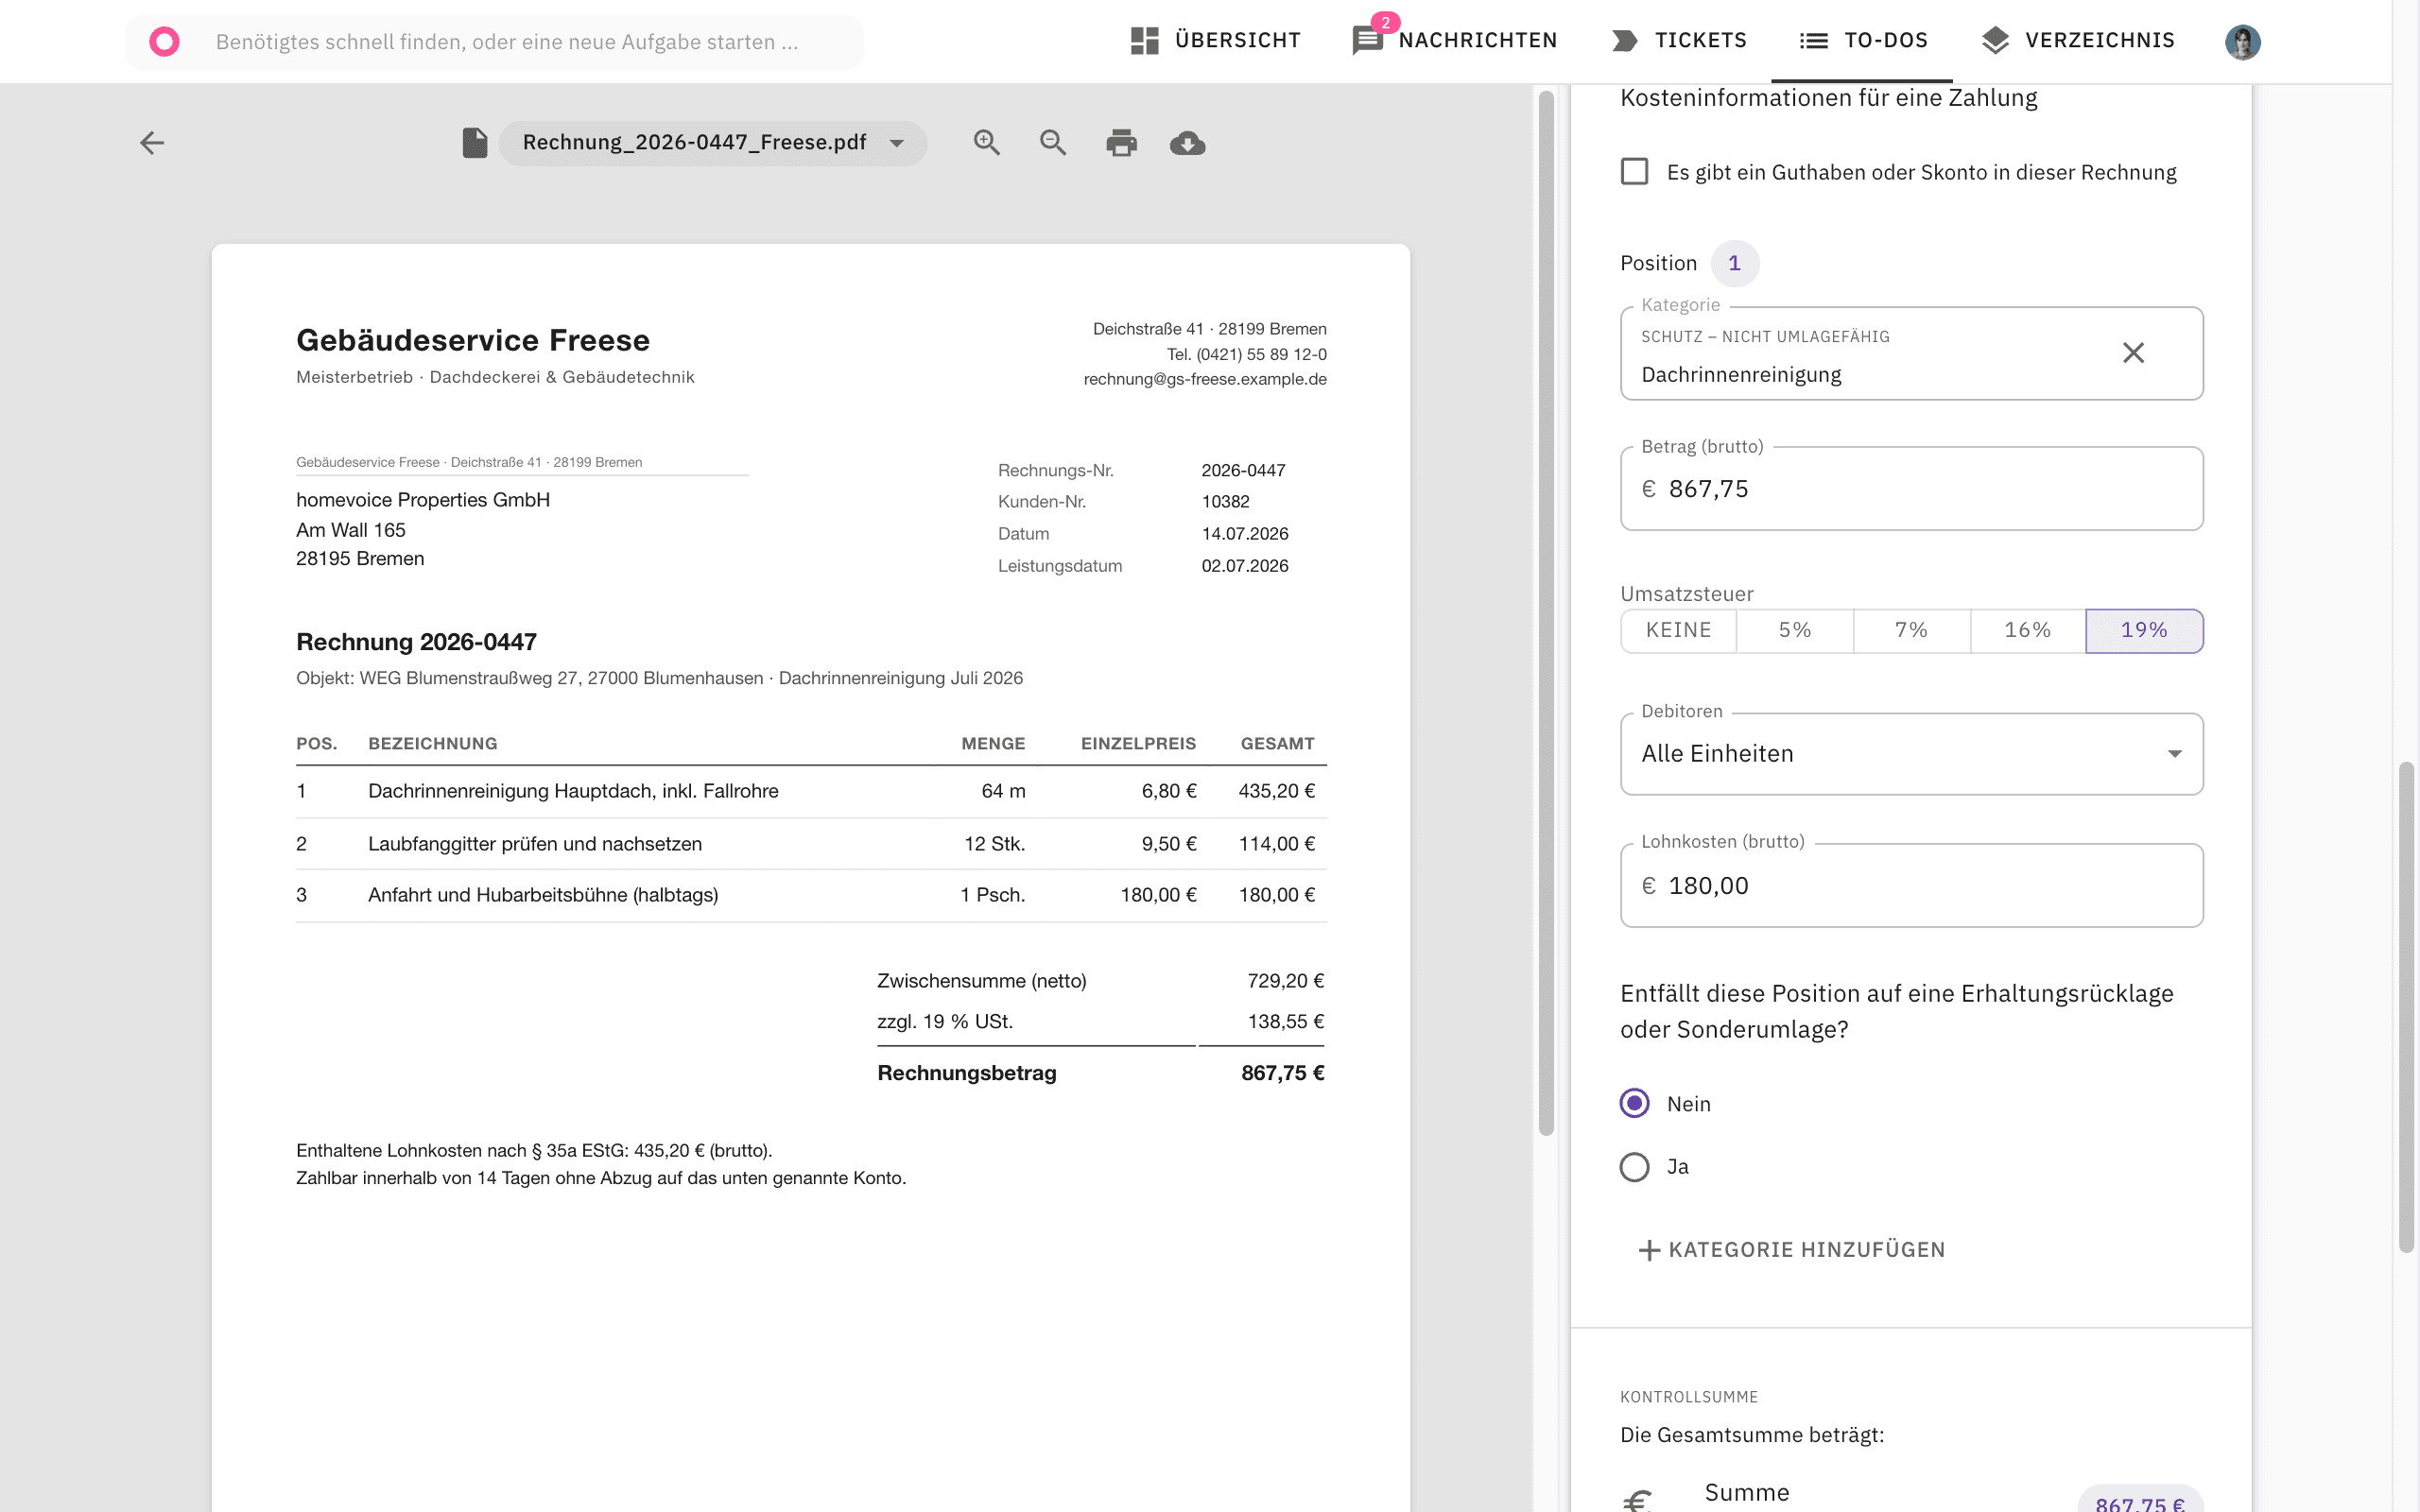
Task: Select the Nein radio button
Action: [1634, 1103]
